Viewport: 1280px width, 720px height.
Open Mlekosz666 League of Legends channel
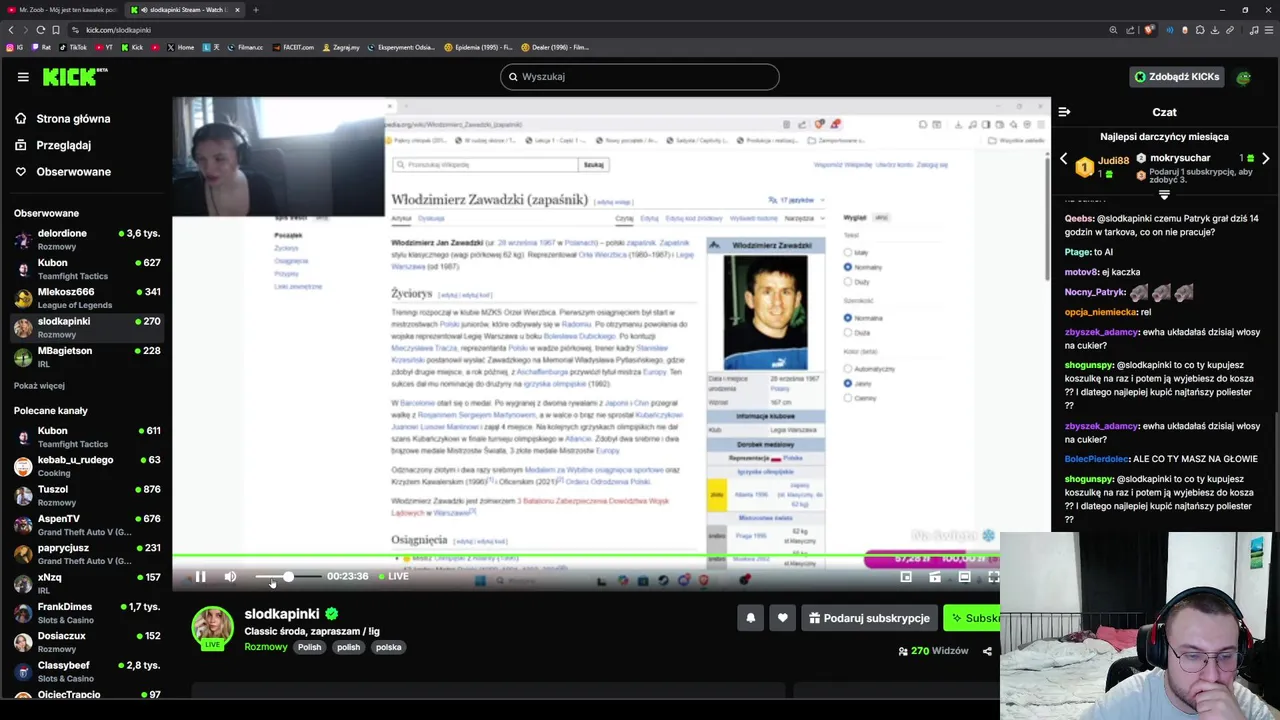coord(87,298)
